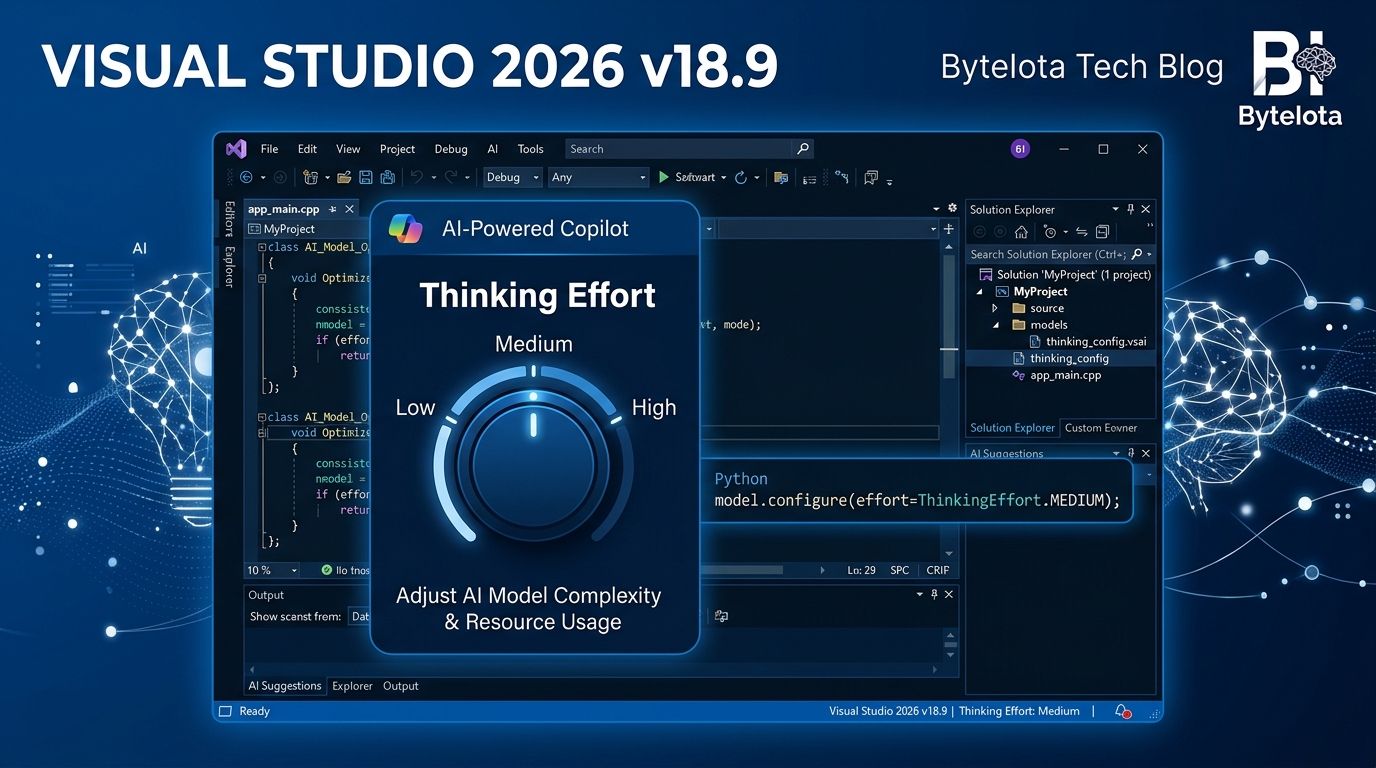Click the open file folder icon

344,177
